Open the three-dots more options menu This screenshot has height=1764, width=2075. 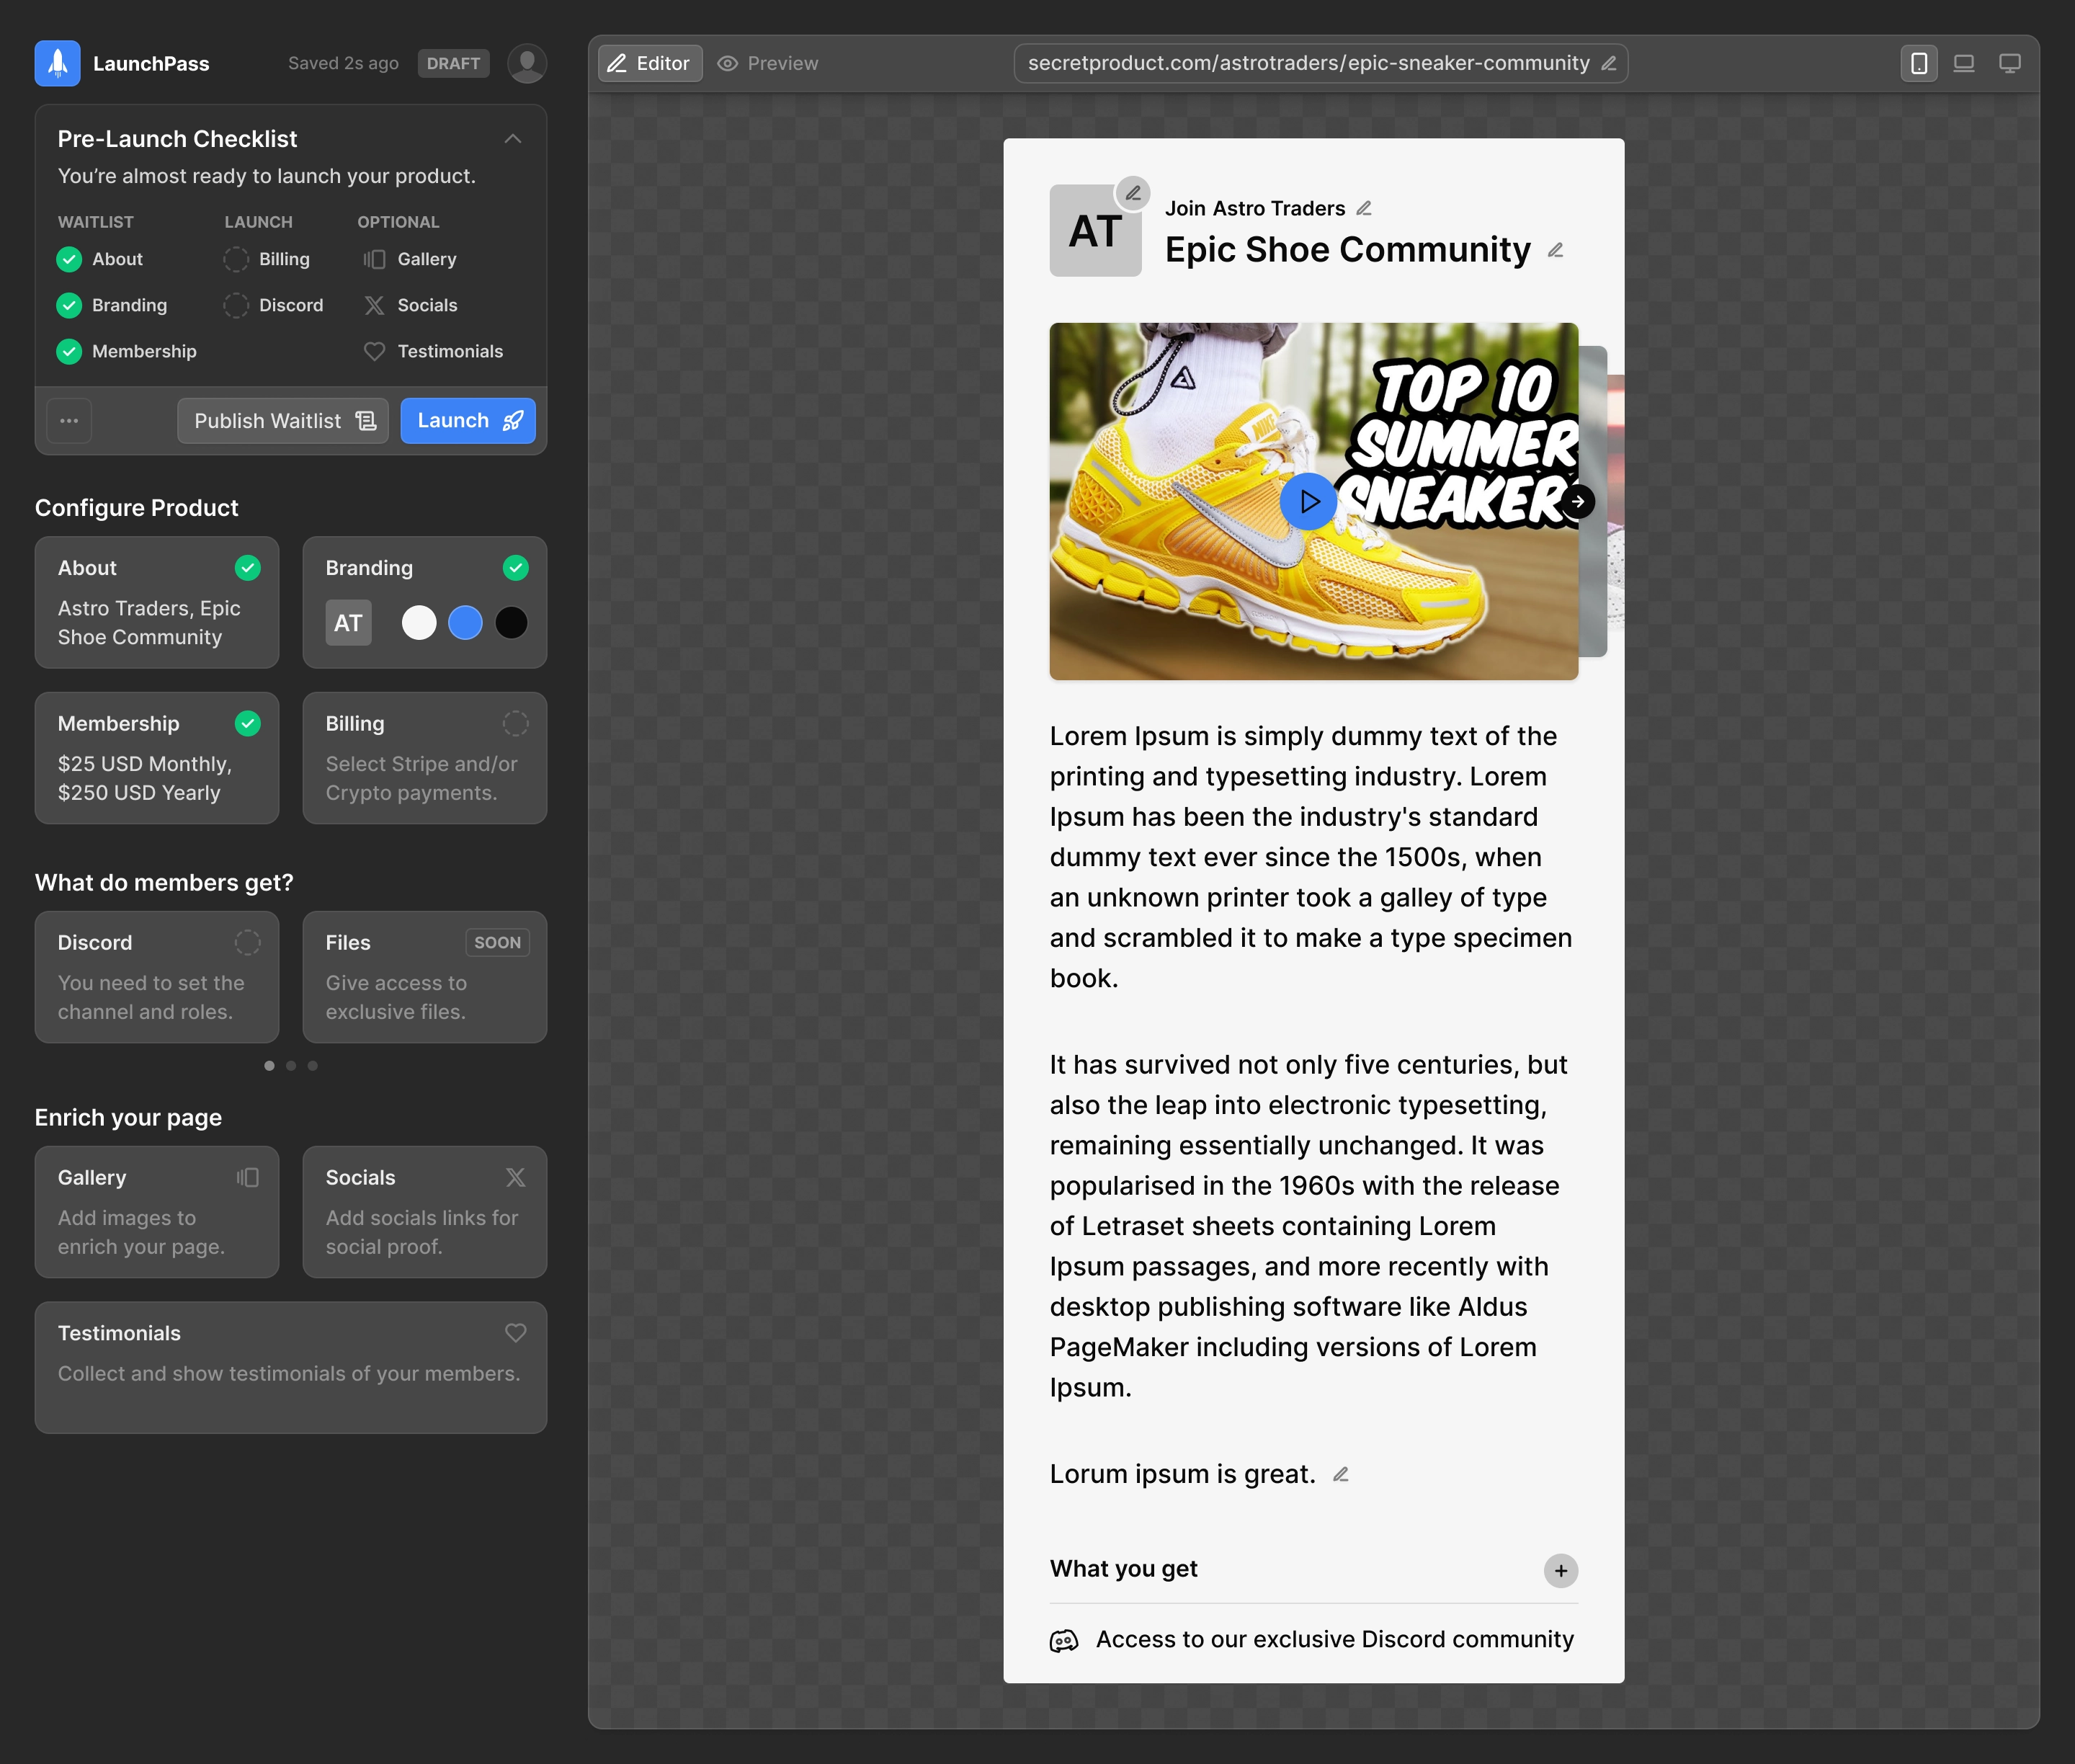pos(69,421)
